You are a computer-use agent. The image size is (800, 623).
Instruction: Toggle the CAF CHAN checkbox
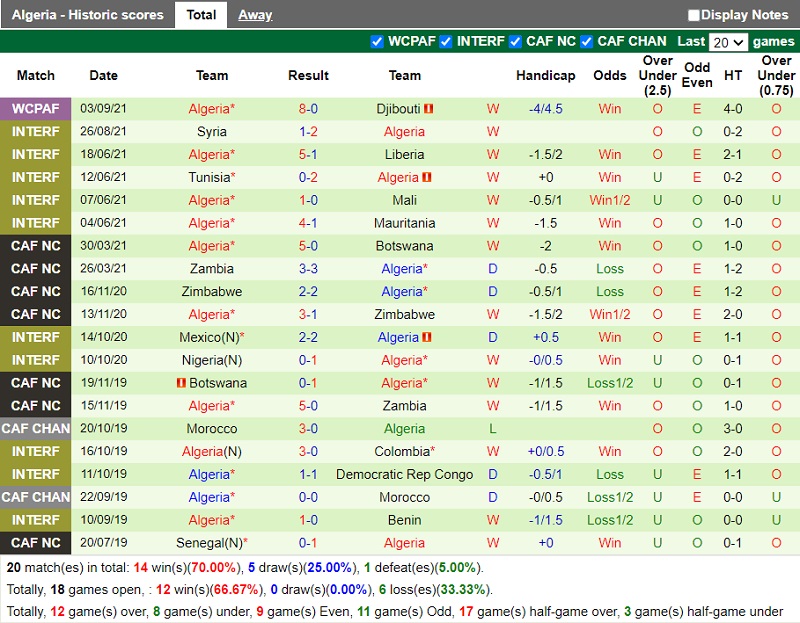[x=586, y=42]
